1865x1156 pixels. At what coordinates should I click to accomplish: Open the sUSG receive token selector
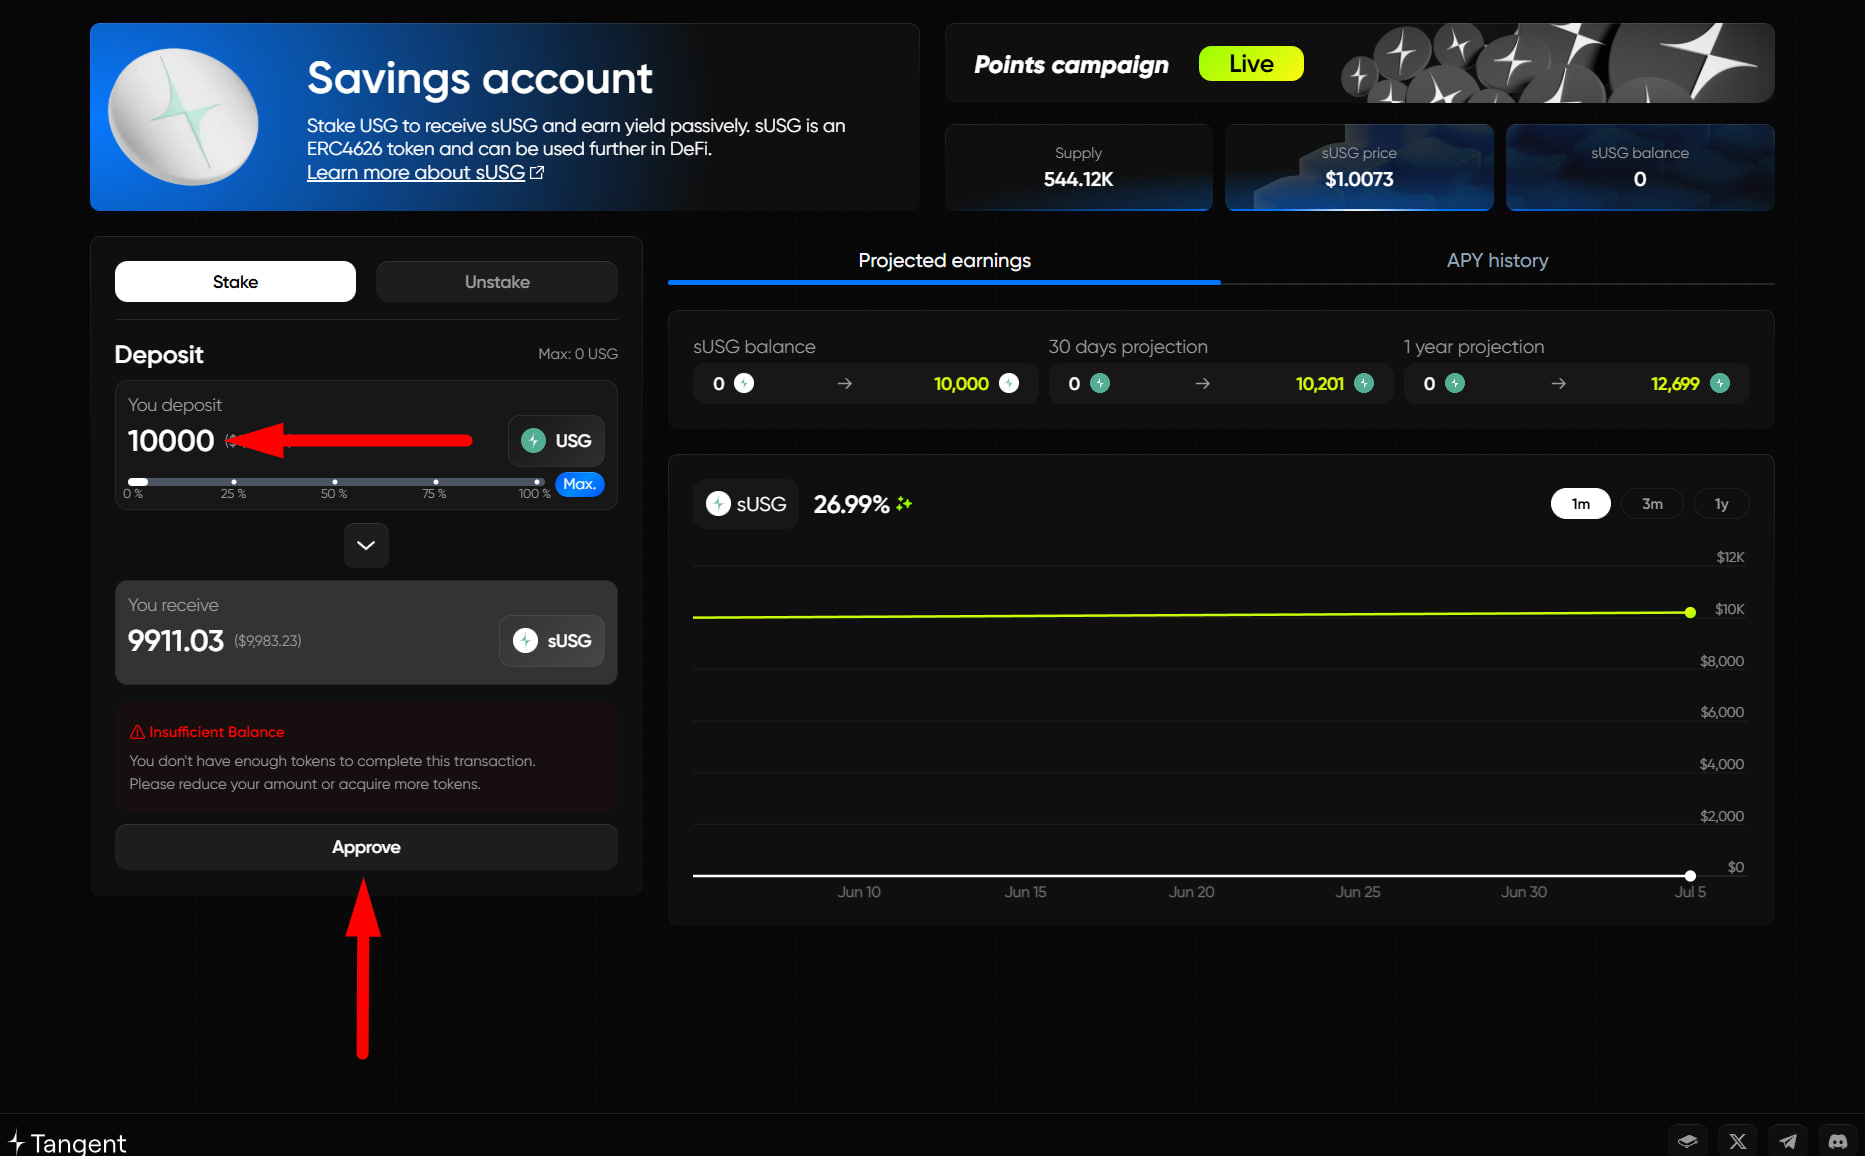pyautogui.click(x=552, y=641)
